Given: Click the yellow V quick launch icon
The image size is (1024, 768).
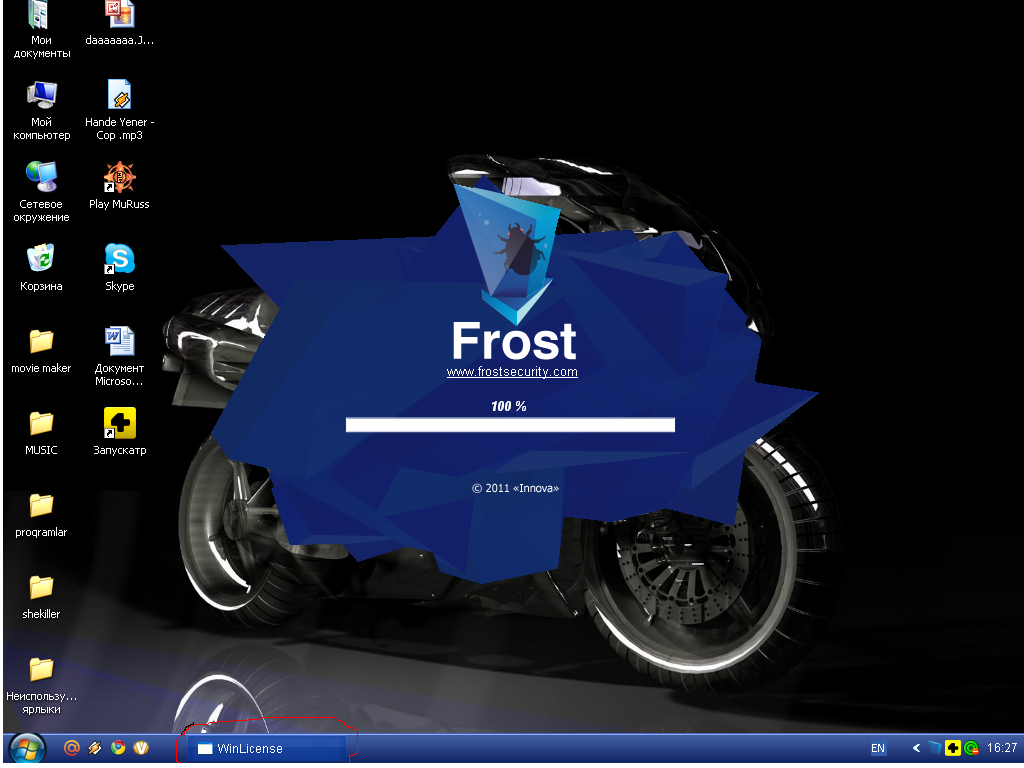Looking at the screenshot, I should (141, 748).
